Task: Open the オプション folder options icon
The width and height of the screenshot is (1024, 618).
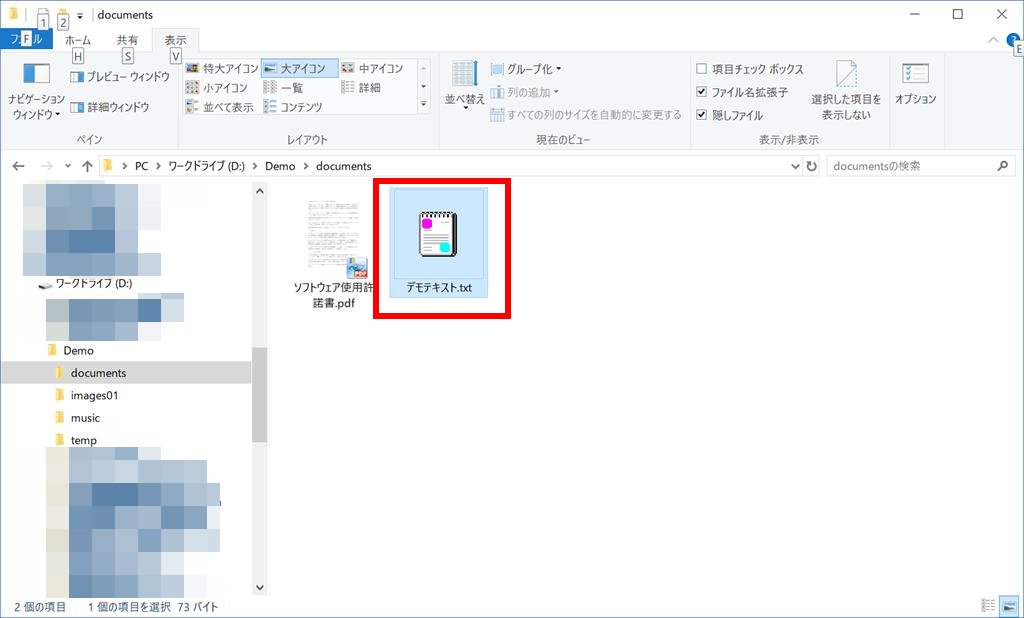Action: (x=915, y=76)
